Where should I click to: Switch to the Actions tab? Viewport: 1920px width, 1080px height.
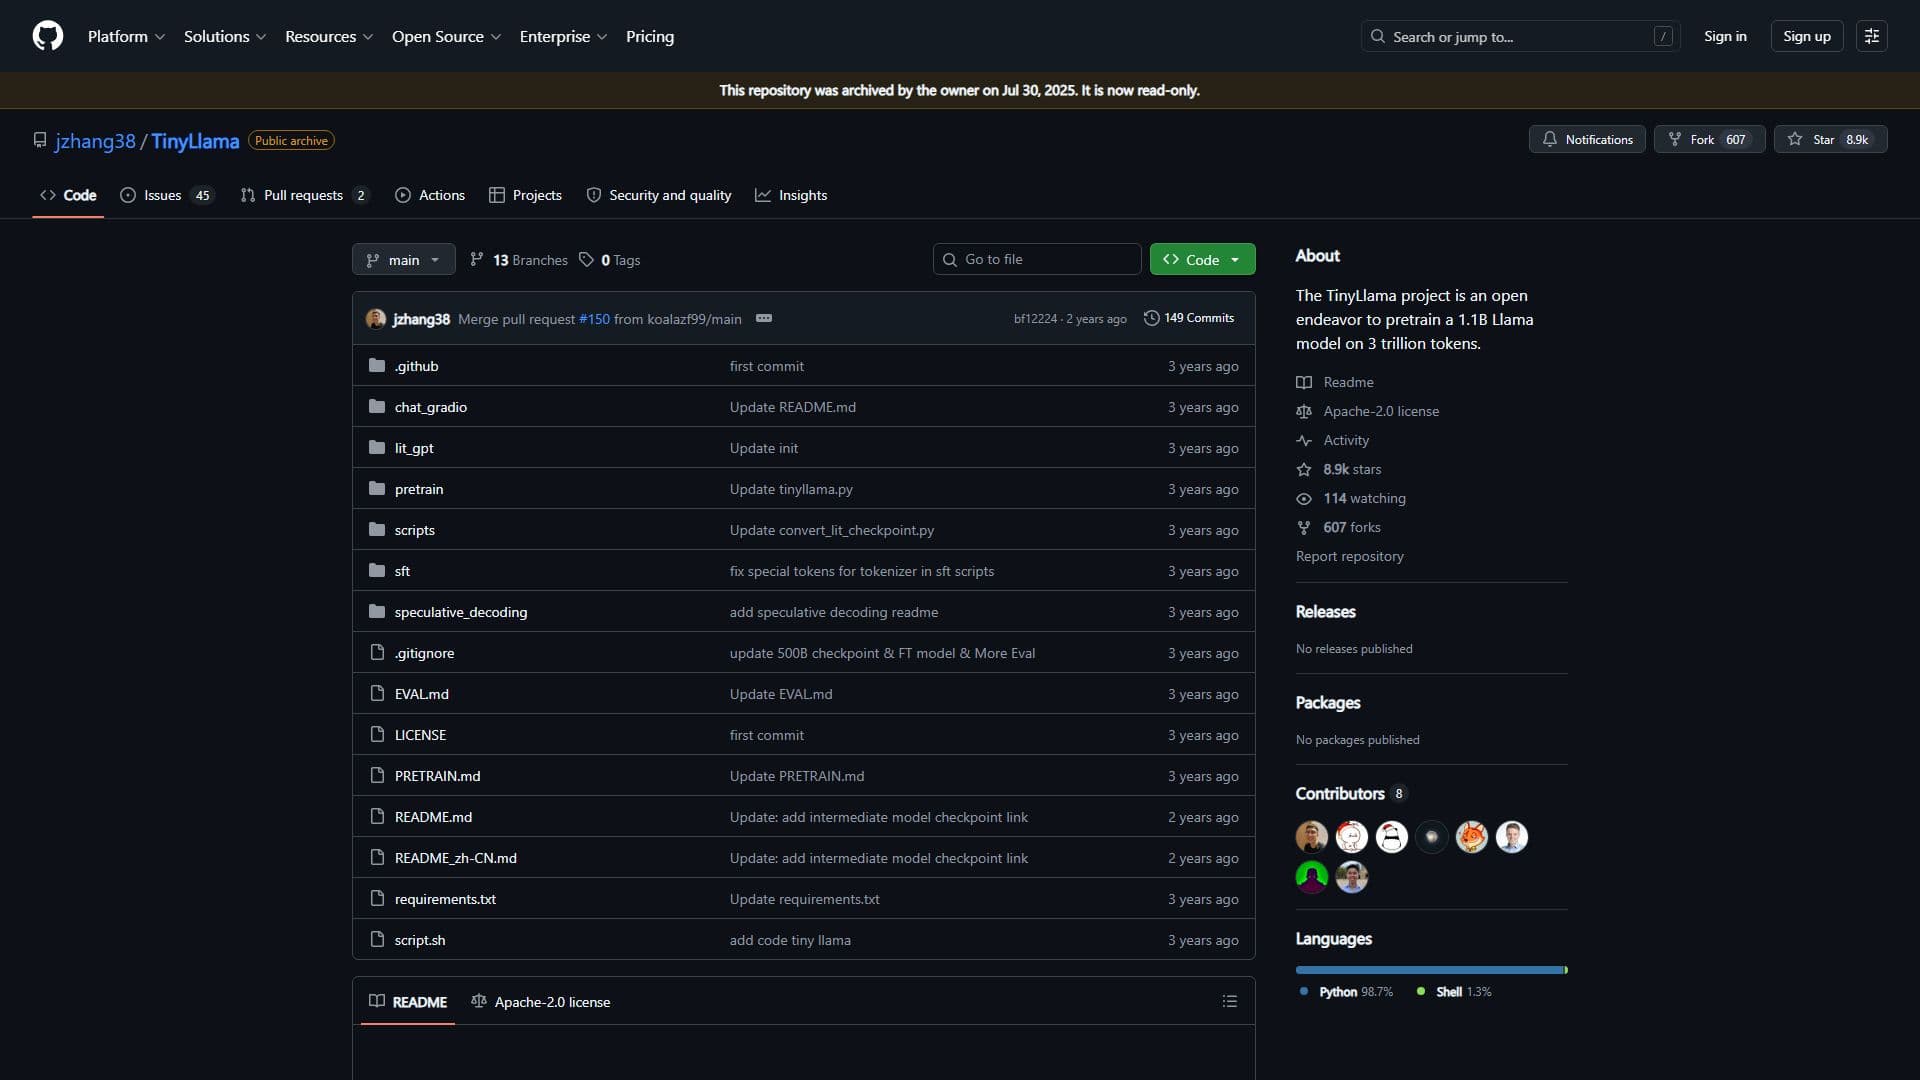pos(430,195)
